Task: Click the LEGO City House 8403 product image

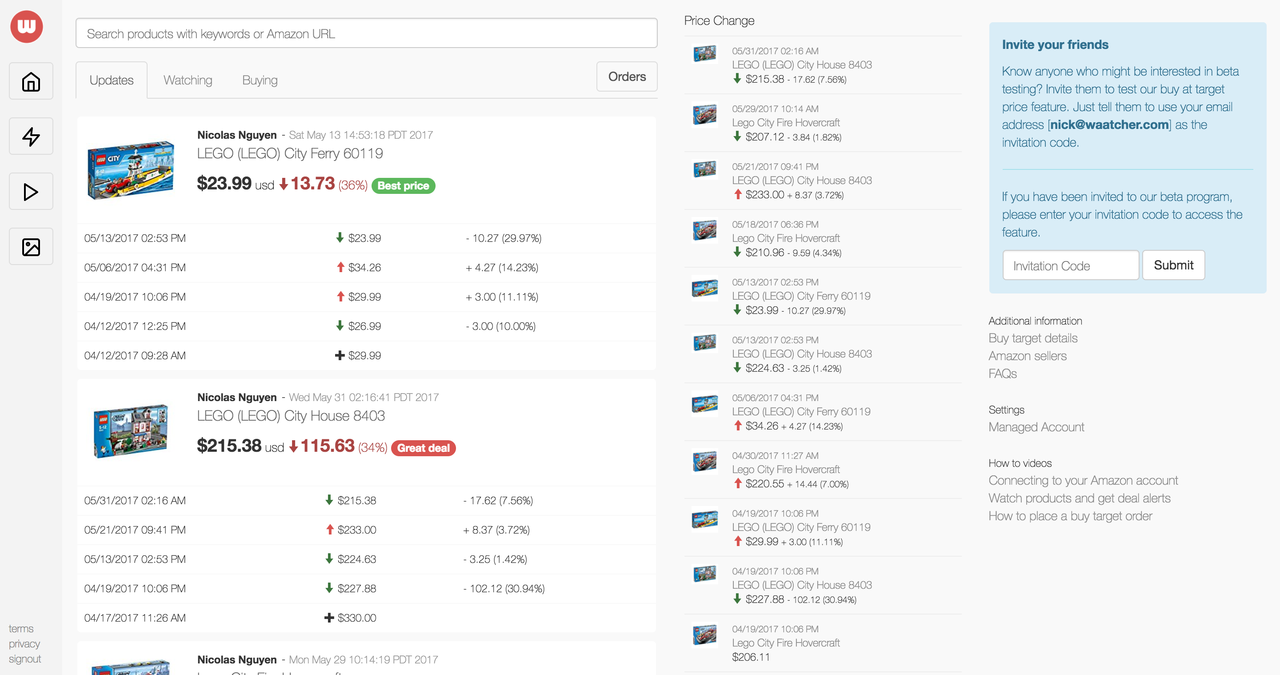Action: (131, 431)
